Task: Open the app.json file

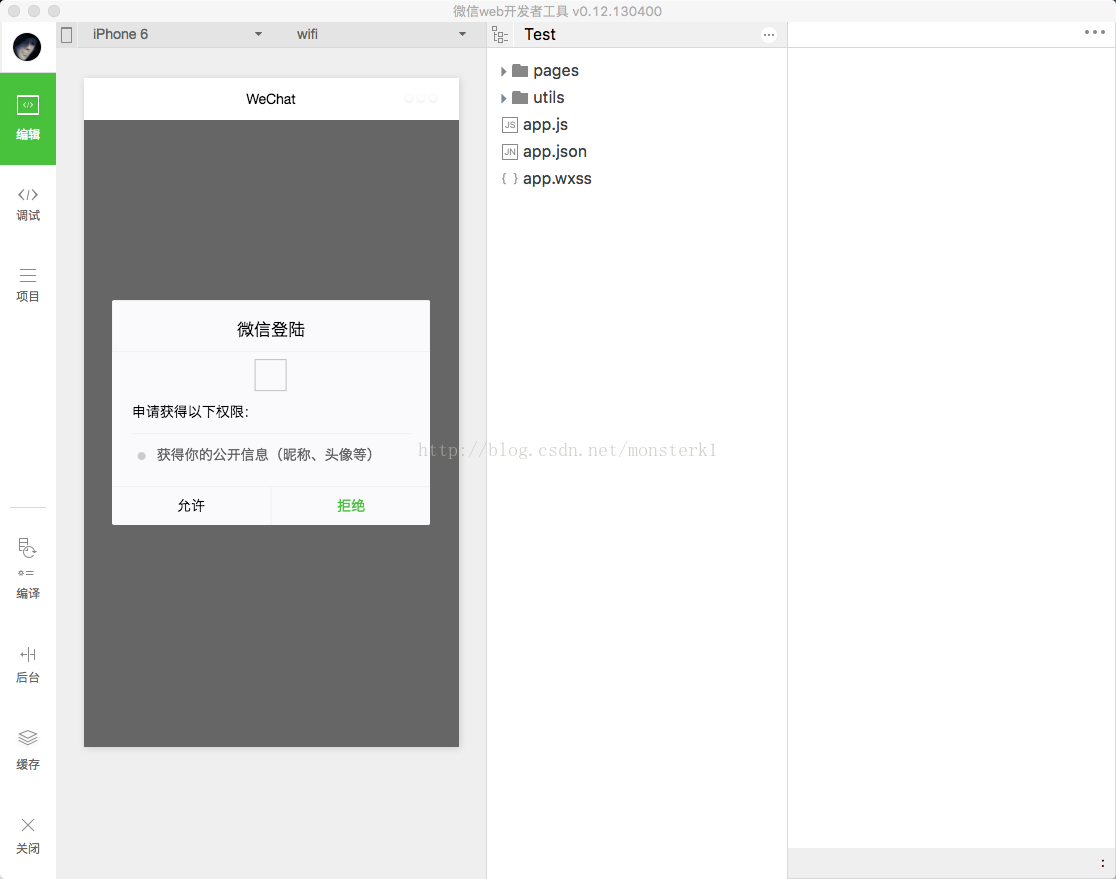Action: (x=554, y=152)
